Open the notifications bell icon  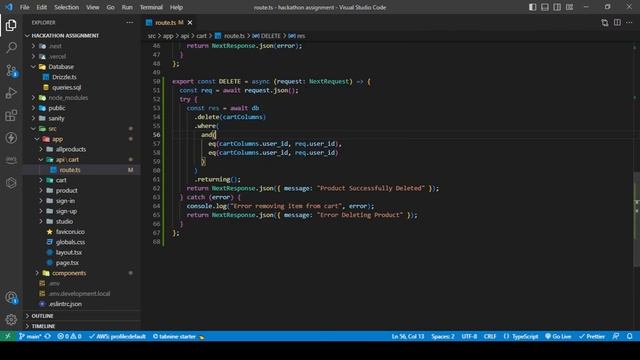pyautogui.click(x=629, y=336)
